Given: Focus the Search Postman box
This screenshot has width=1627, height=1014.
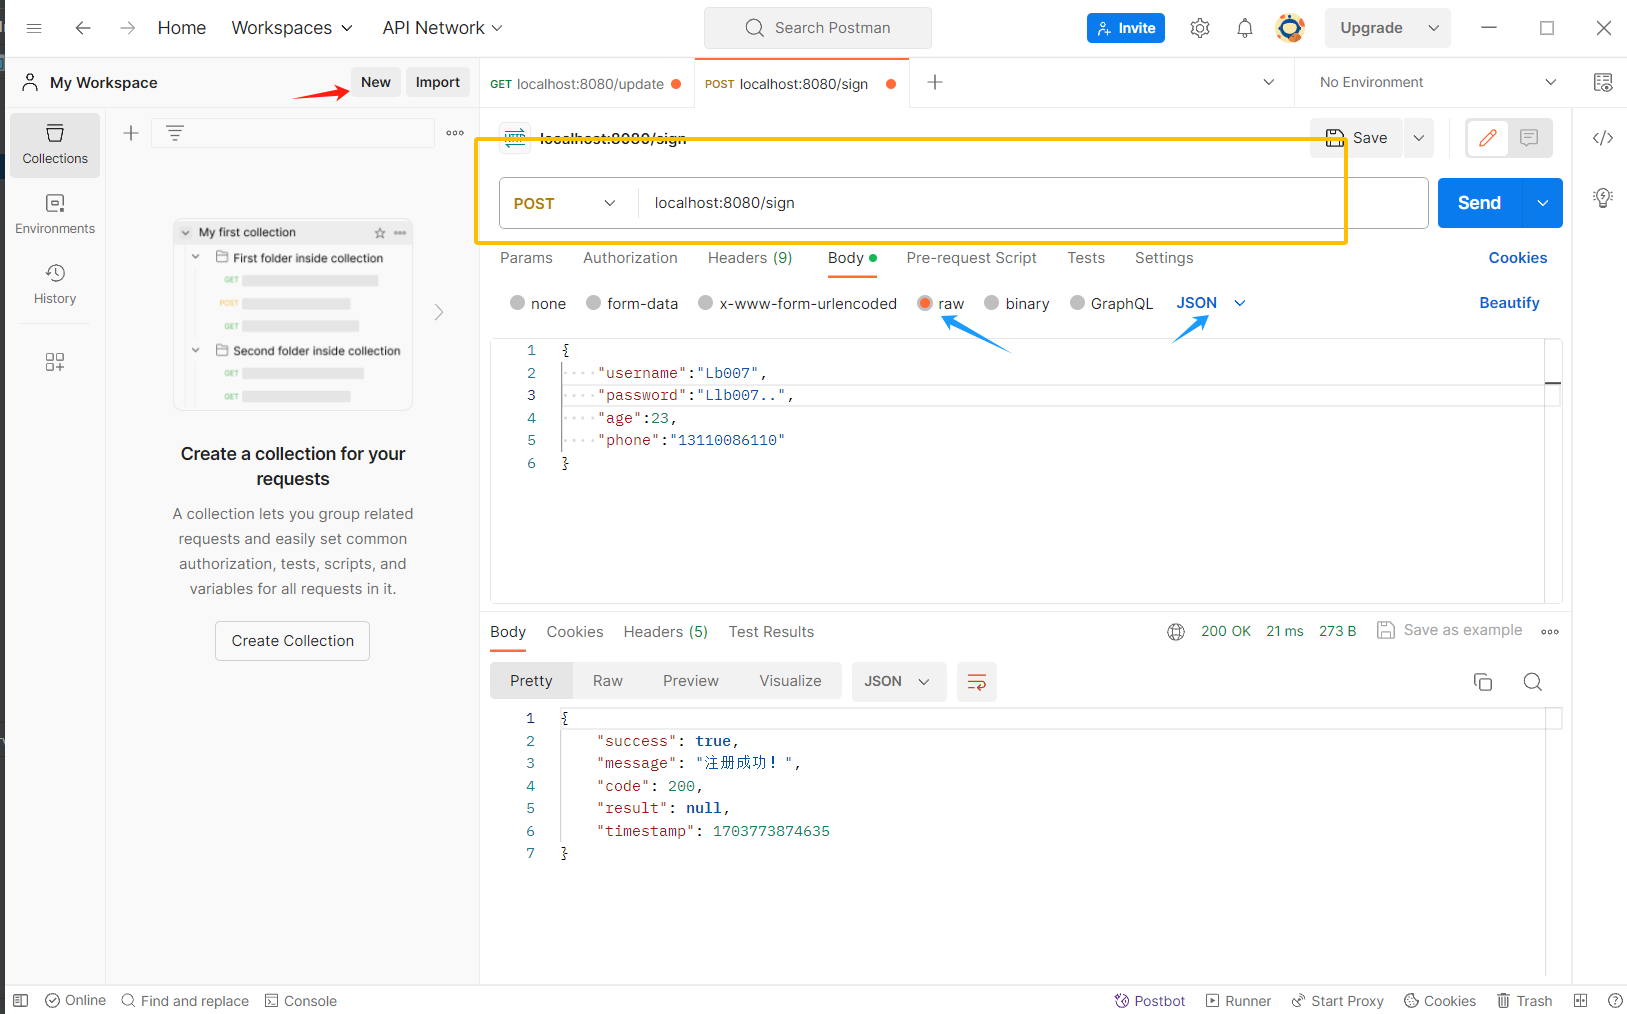Looking at the screenshot, I should tap(818, 28).
